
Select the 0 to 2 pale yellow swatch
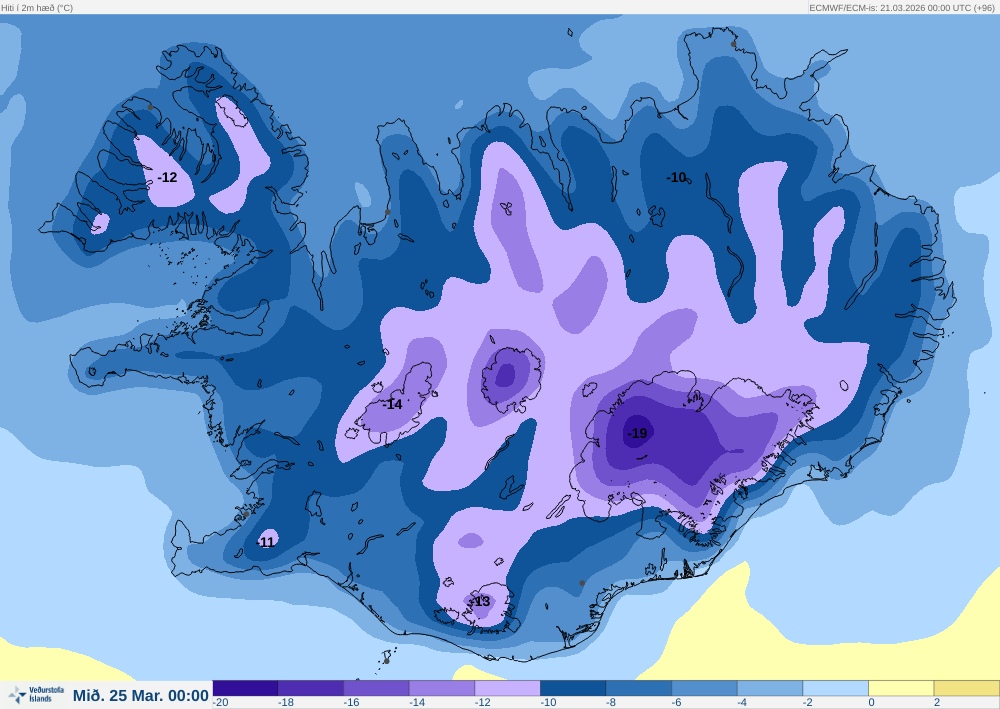(901, 688)
